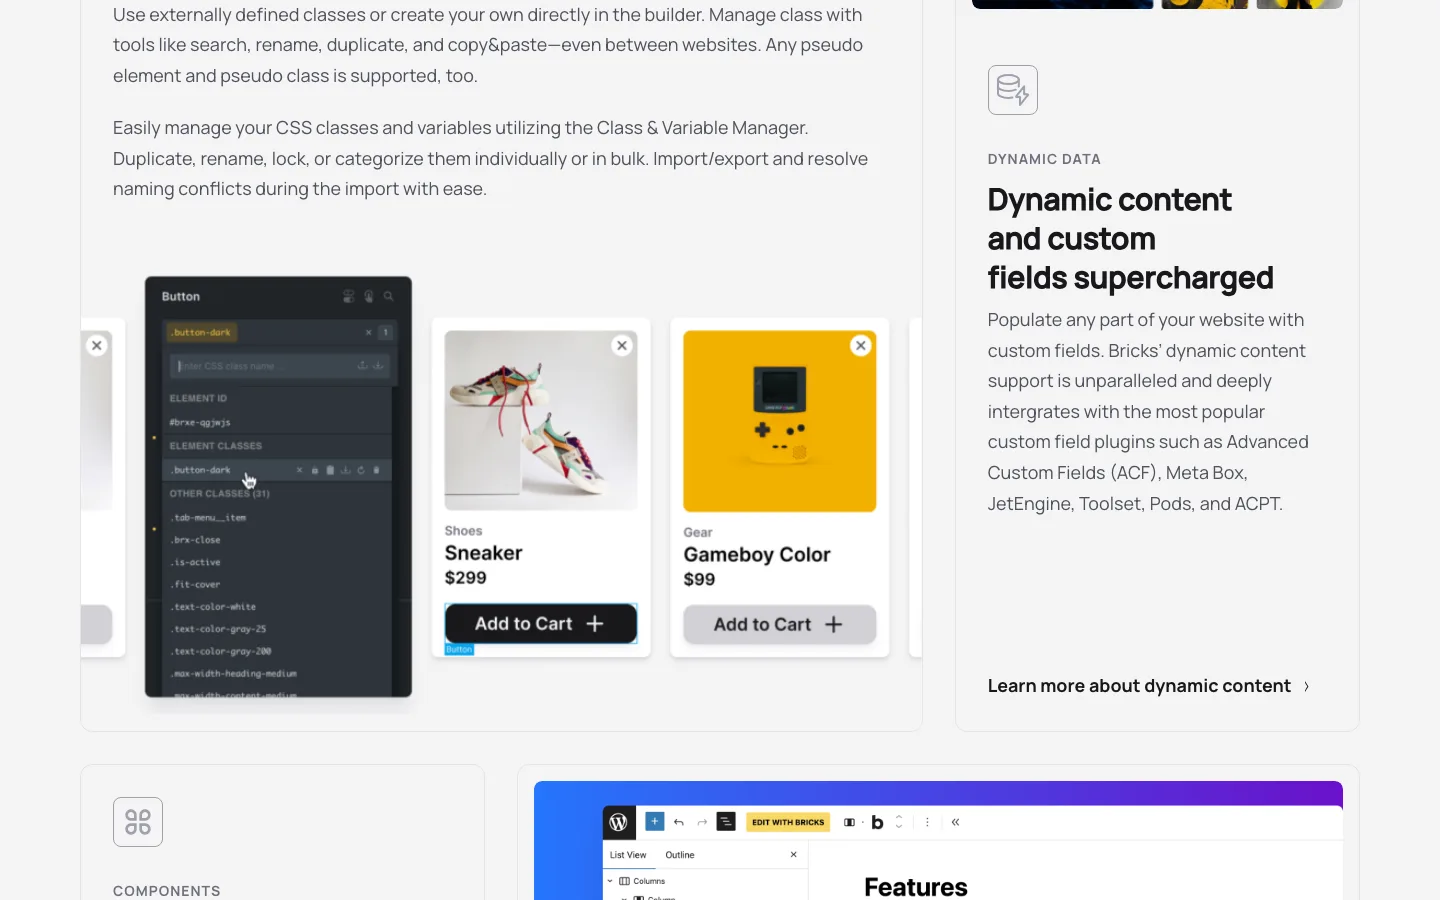The image size is (1440, 900).
Task: Open the WordPress logo in editor
Action: (618, 822)
